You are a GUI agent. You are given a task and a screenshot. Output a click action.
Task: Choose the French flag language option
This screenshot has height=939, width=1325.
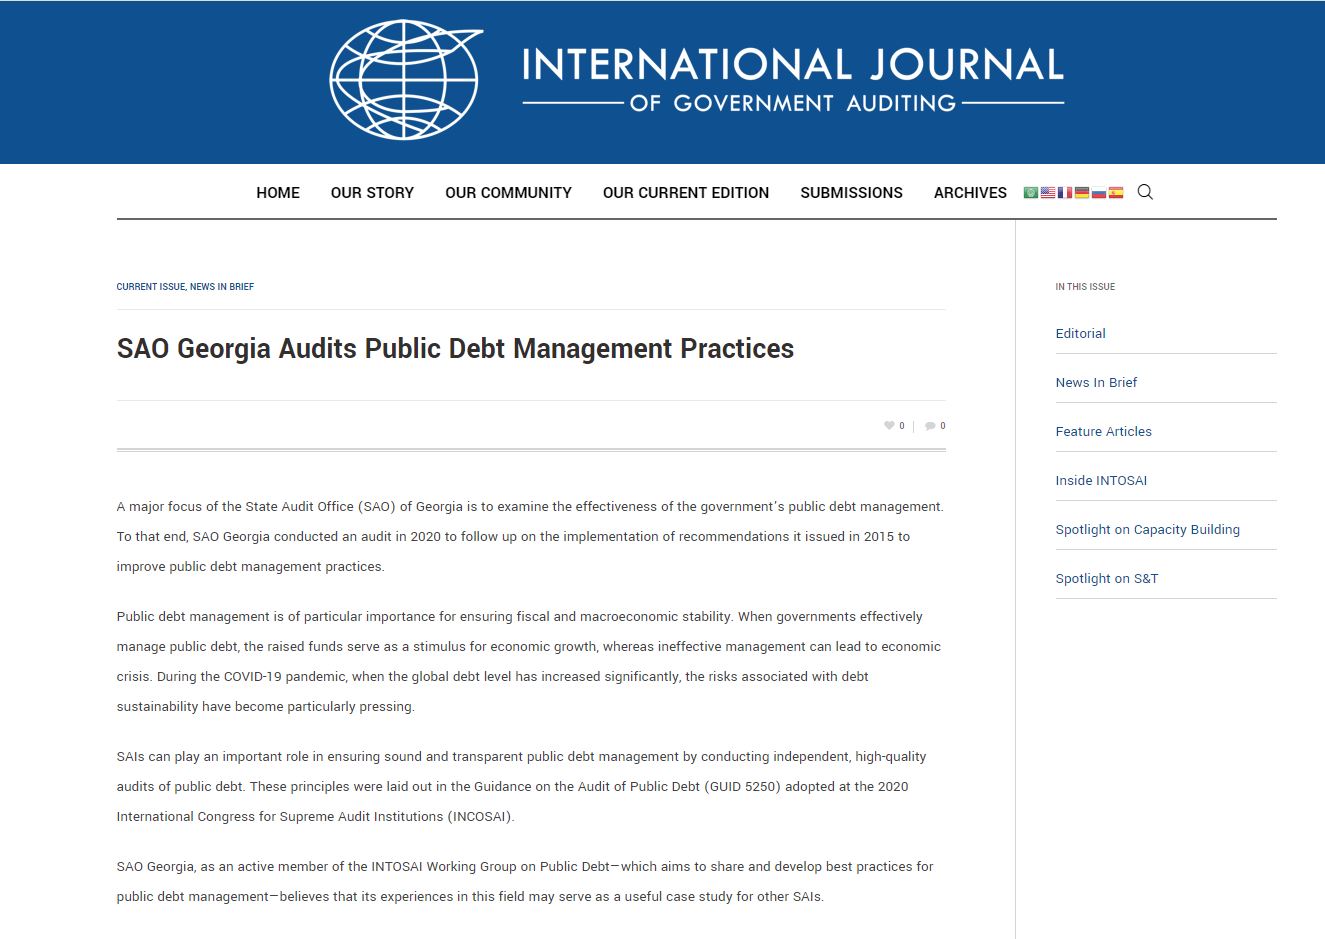1064,193
